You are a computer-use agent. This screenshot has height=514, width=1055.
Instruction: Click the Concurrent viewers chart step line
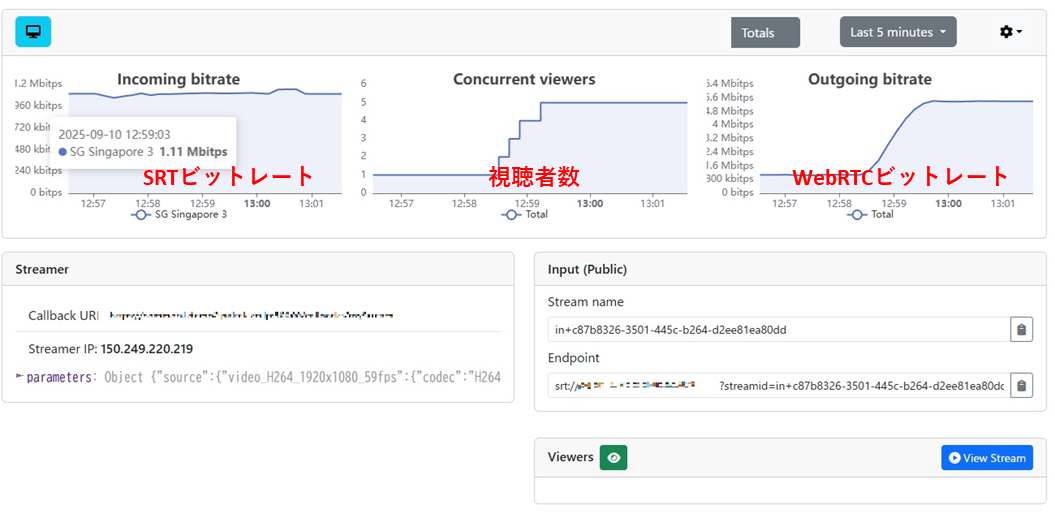click(x=600, y=102)
